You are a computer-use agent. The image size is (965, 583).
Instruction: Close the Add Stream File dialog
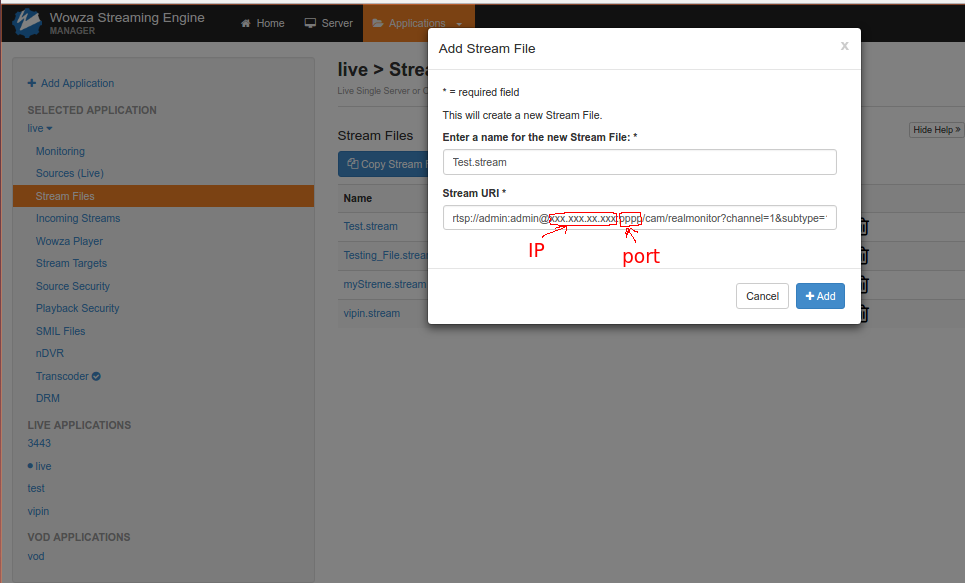tap(844, 46)
